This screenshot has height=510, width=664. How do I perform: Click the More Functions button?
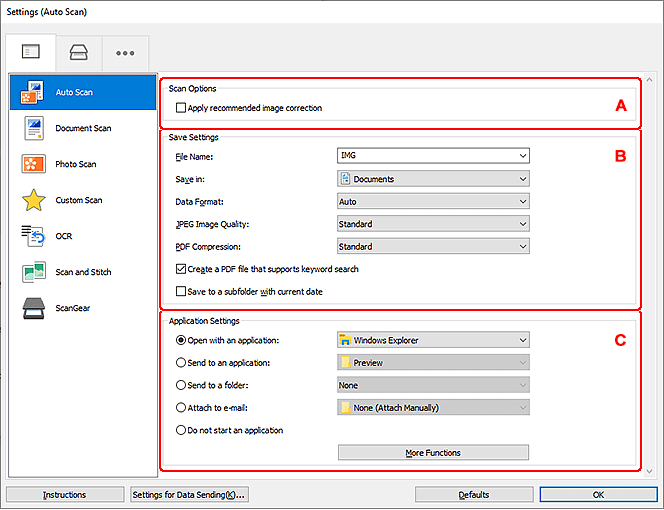(433, 453)
